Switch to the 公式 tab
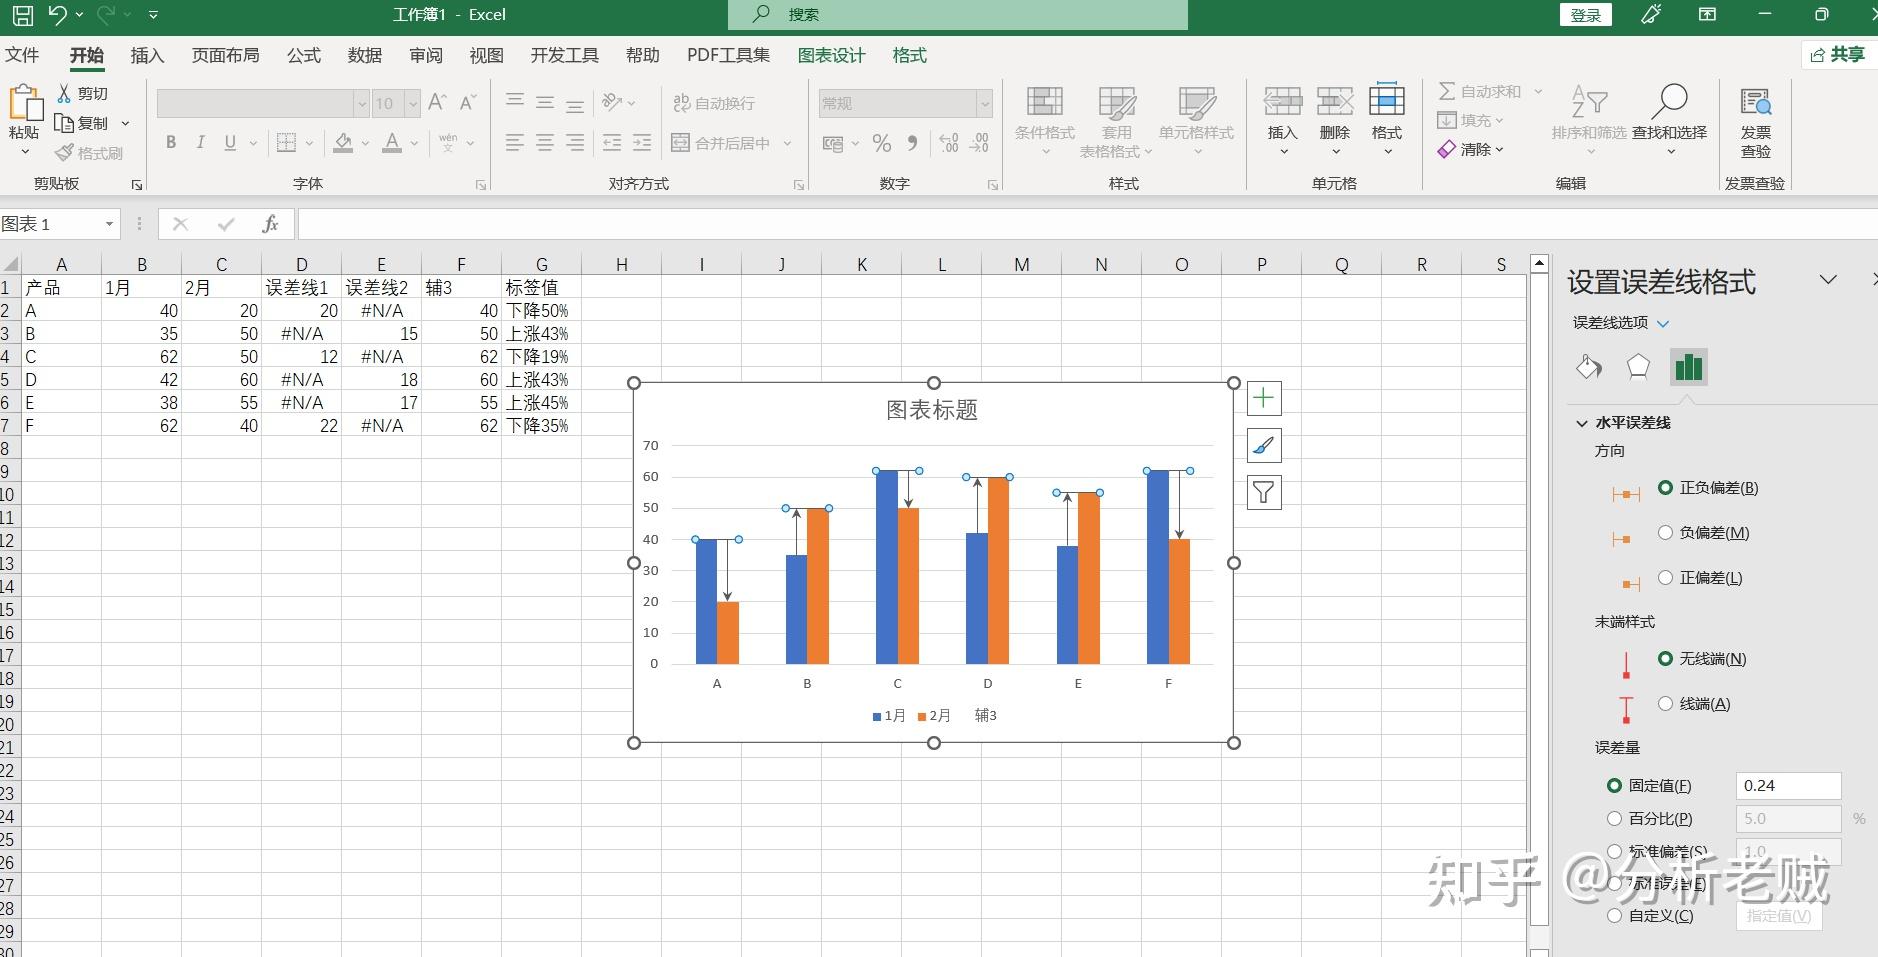This screenshot has height=957, width=1878. (304, 55)
